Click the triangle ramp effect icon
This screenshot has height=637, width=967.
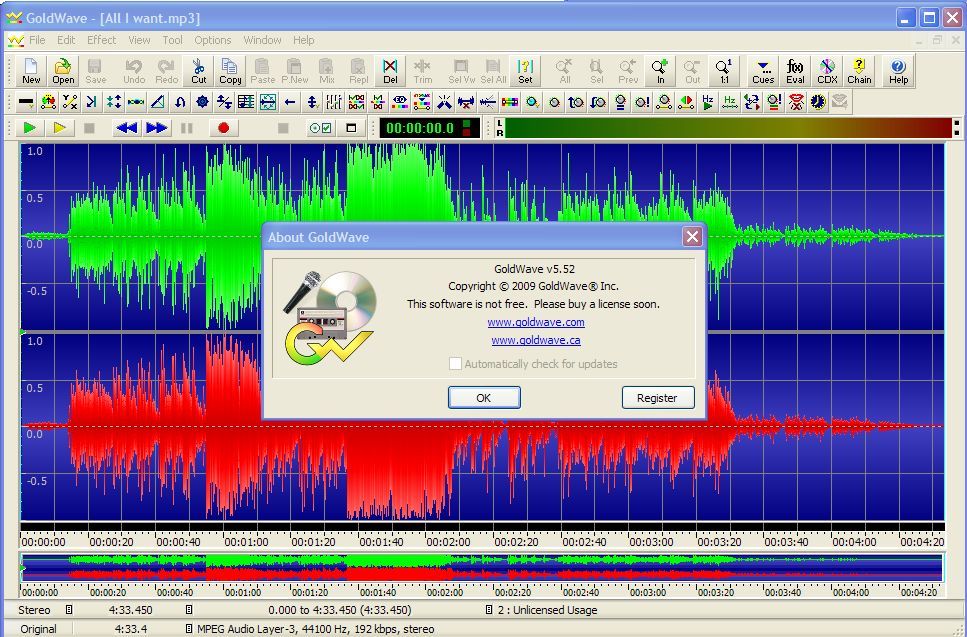pyautogui.click(x=158, y=102)
